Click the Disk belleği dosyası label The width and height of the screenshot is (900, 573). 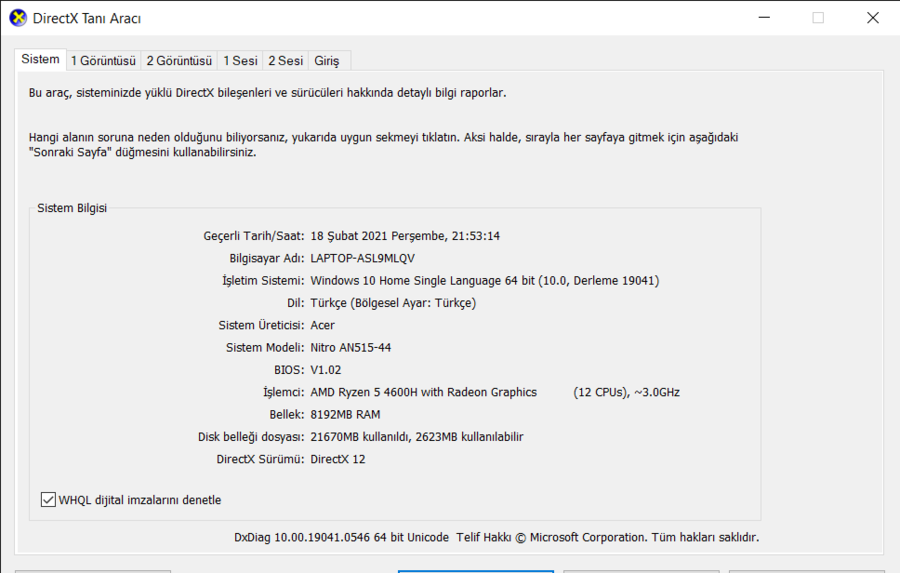pos(251,437)
